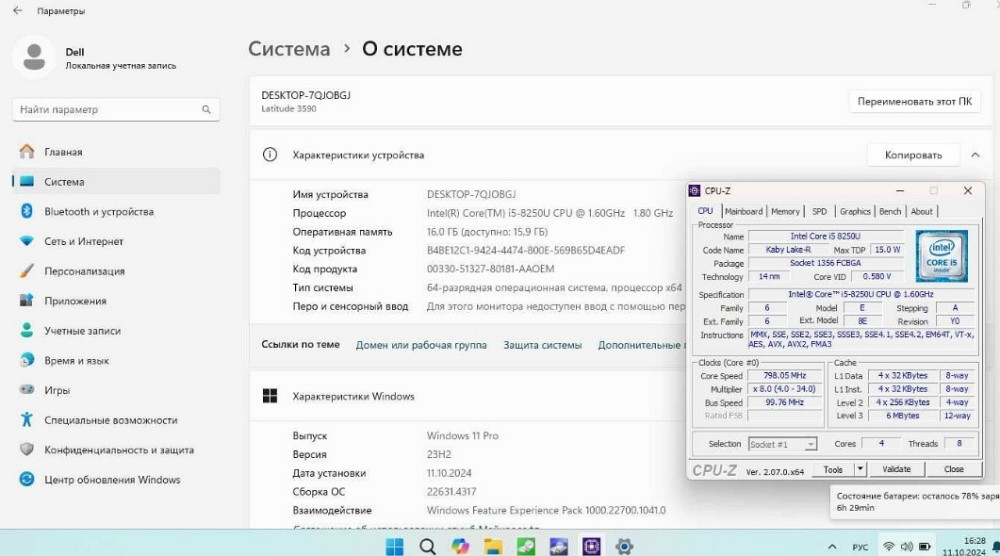The width and height of the screenshot is (1000, 556).
Task: Click the Core Speed value 798.05 MHz
Action: point(784,376)
